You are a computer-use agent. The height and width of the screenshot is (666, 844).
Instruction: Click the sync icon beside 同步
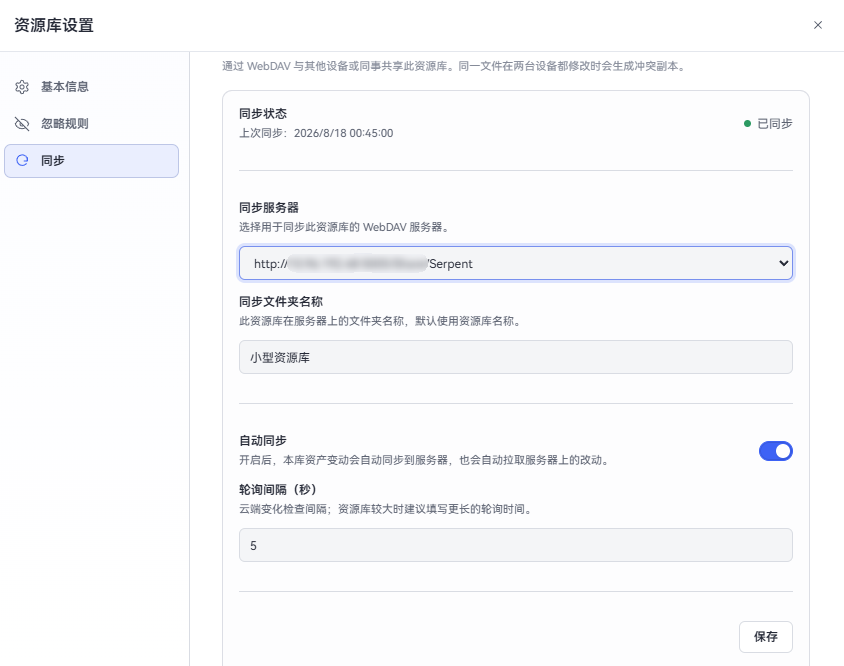click(22, 160)
